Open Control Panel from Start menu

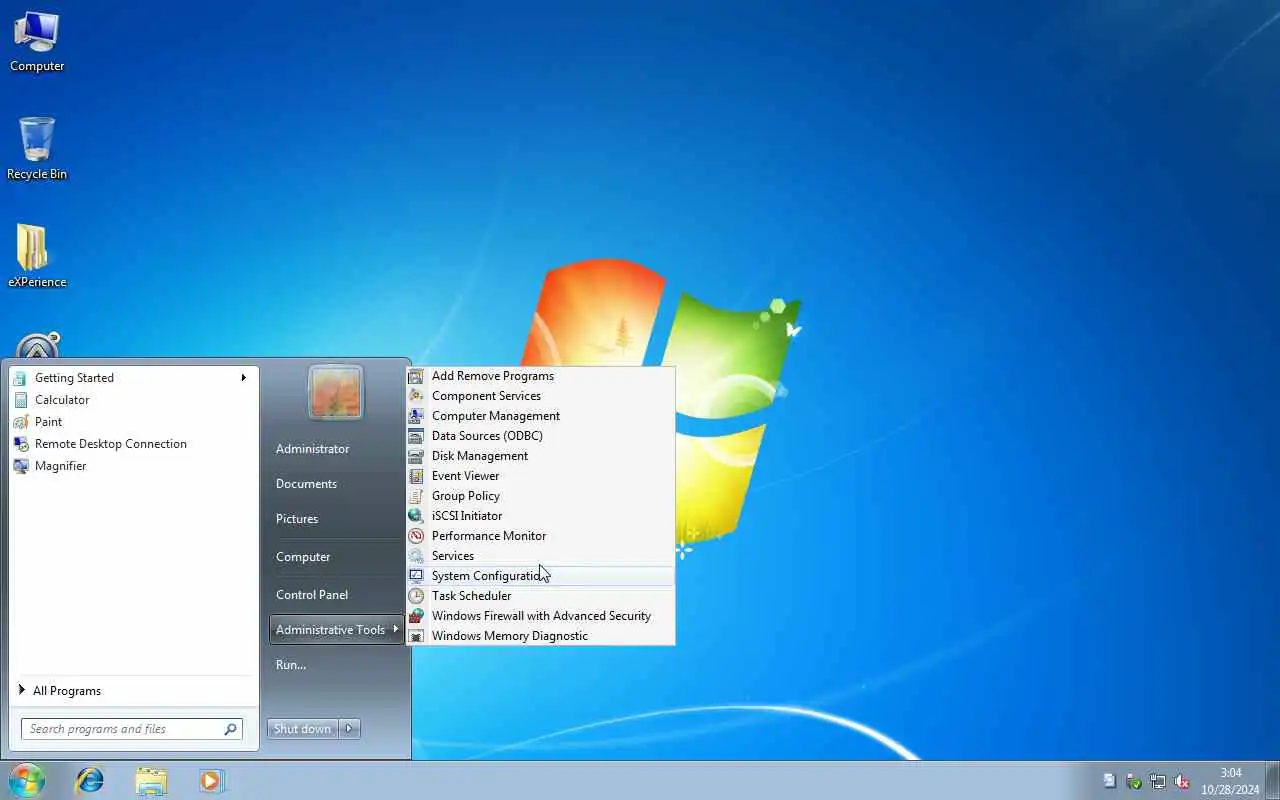tap(312, 595)
